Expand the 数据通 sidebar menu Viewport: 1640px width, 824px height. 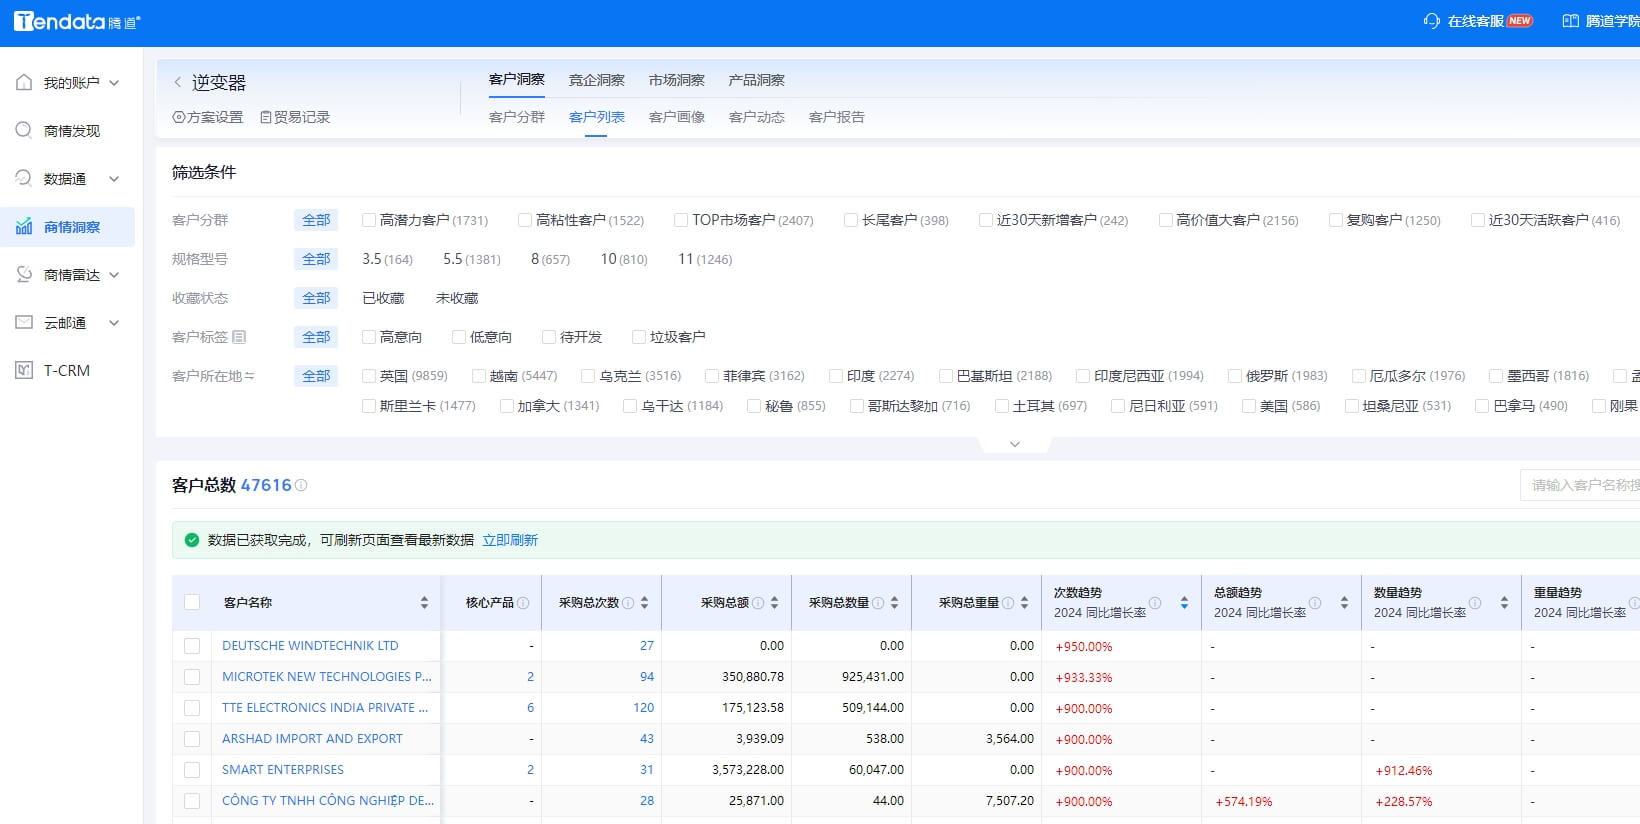[x=114, y=179]
